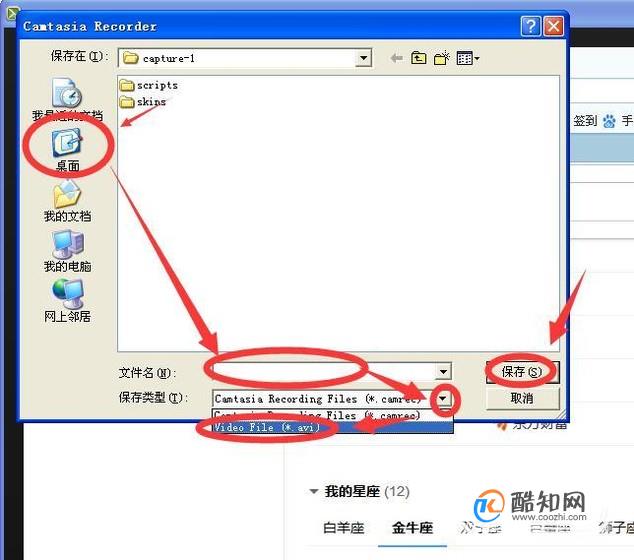
Task: Click the Cancel (取消) button
Action: point(522,398)
